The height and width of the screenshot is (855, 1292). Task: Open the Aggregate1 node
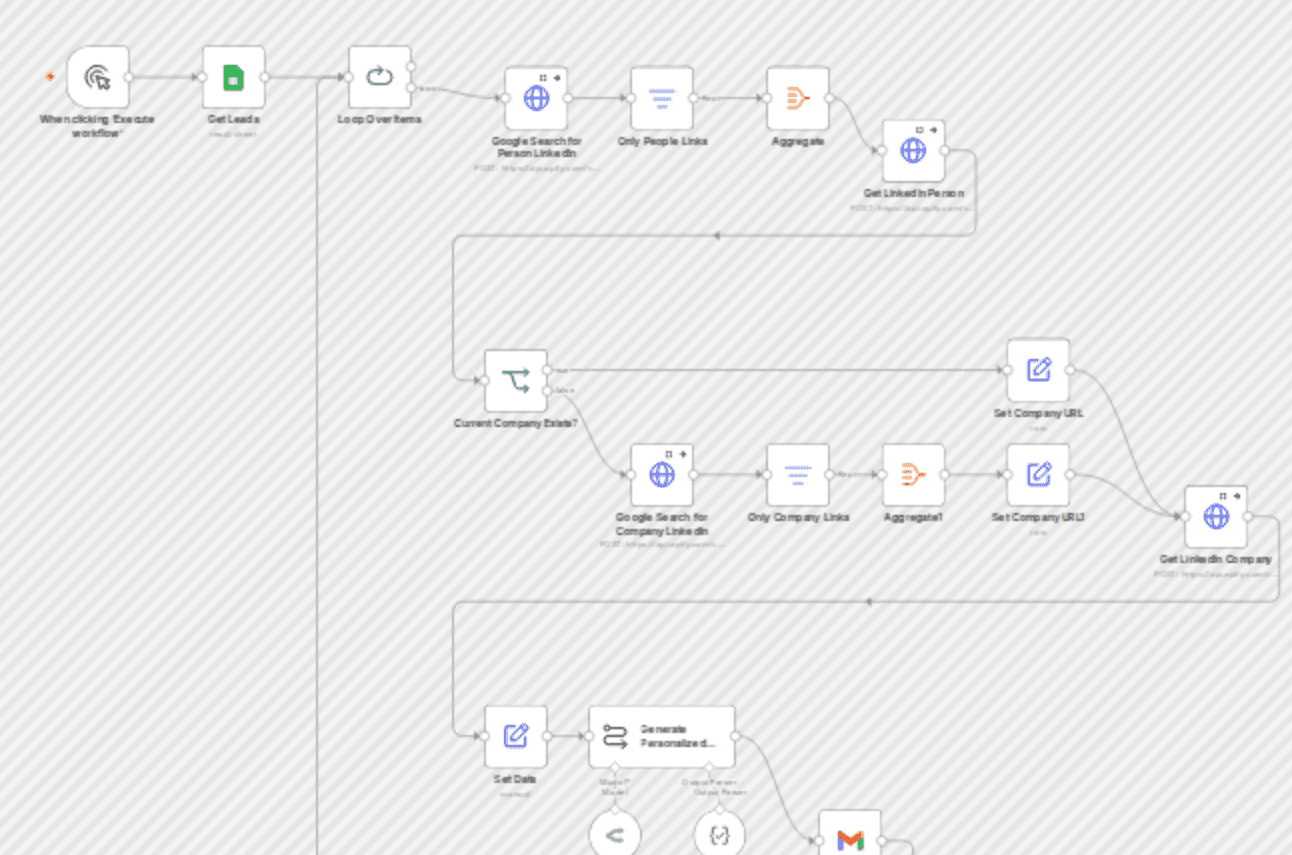tap(914, 475)
